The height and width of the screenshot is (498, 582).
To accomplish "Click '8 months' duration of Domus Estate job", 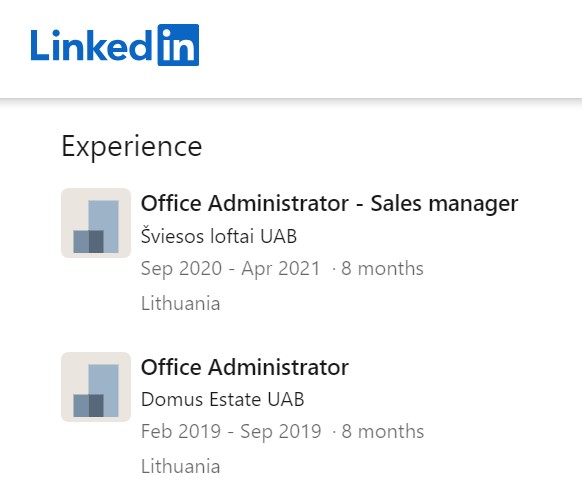I will pyautogui.click(x=383, y=431).
